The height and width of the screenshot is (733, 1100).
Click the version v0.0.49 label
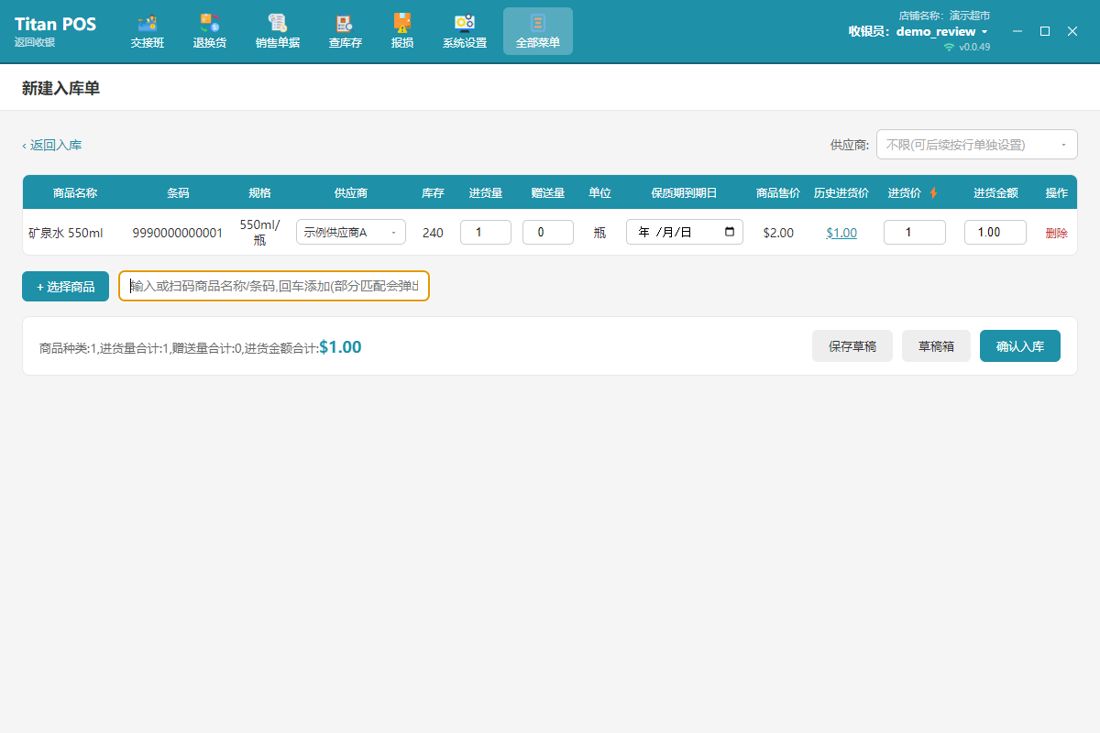pyautogui.click(x=974, y=47)
